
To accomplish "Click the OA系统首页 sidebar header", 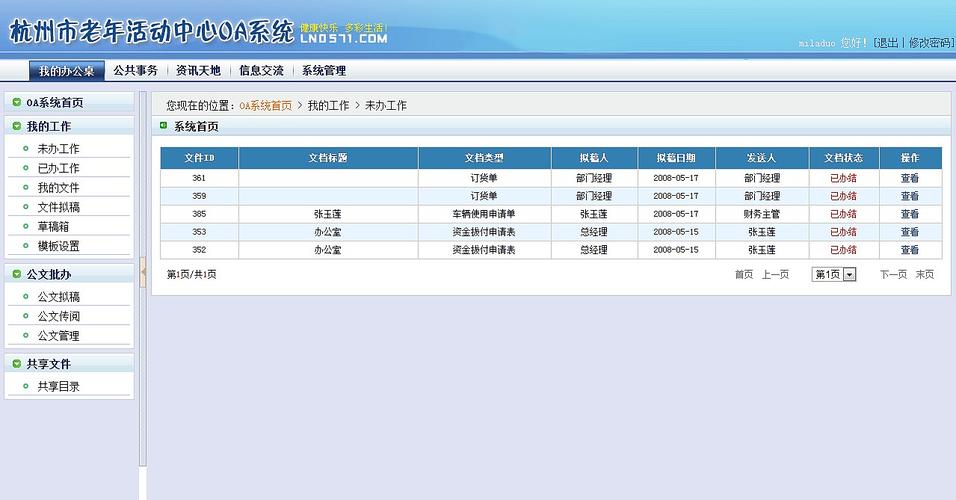I will [x=70, y=102].
